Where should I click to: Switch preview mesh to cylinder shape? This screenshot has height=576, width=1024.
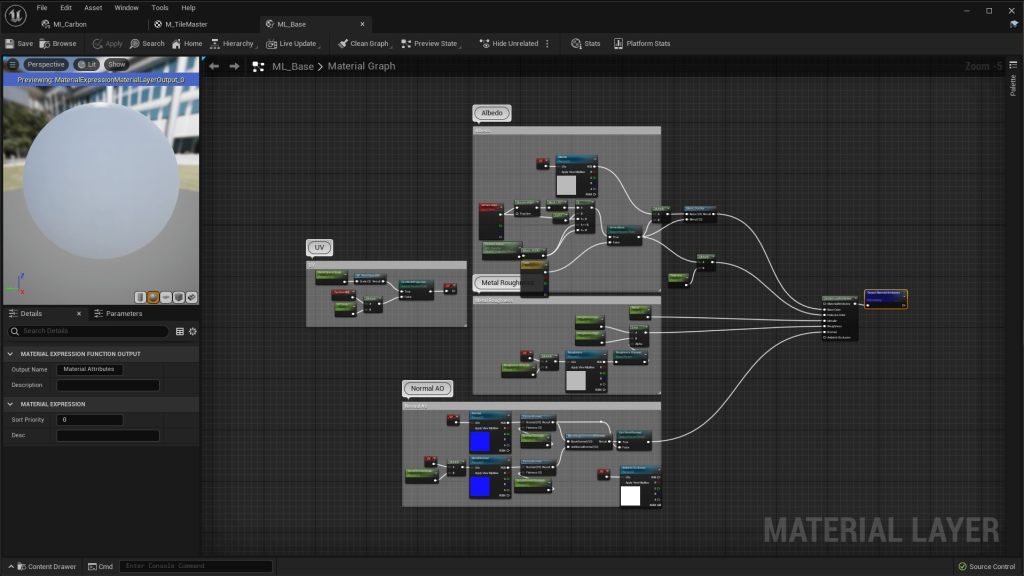tap(141, 297)
